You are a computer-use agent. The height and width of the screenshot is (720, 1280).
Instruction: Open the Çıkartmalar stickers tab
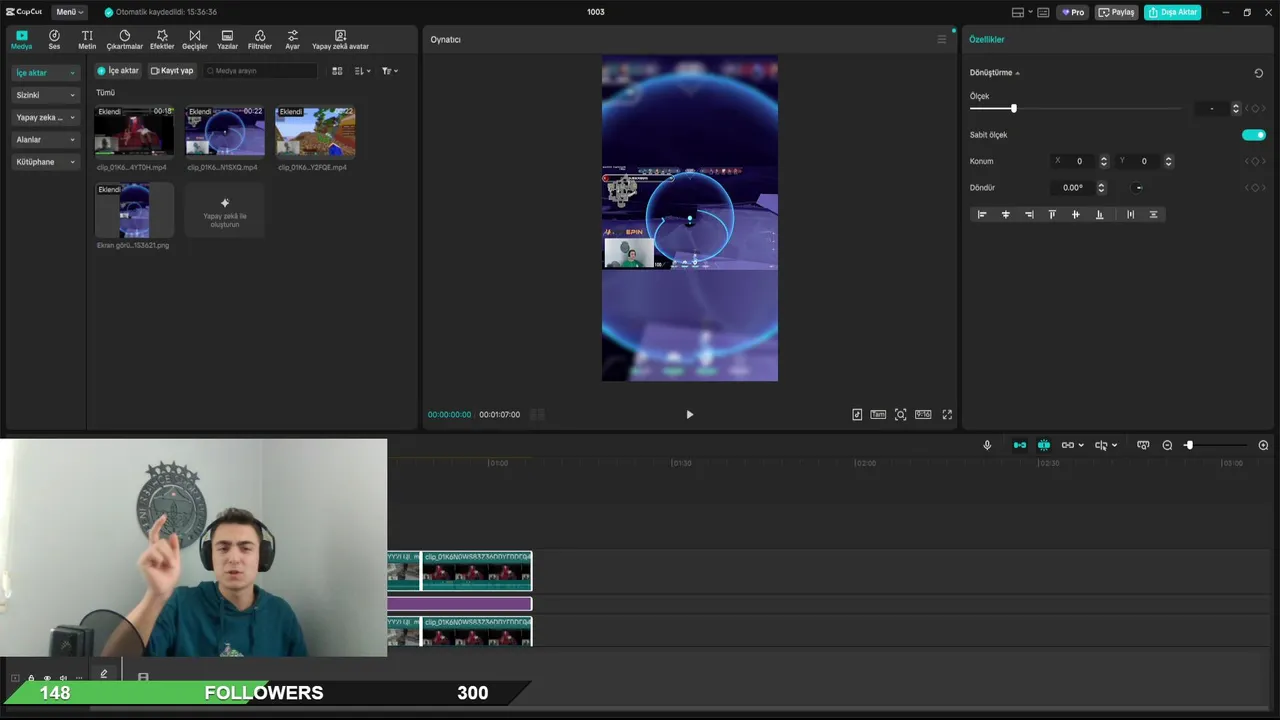[125, 40]
